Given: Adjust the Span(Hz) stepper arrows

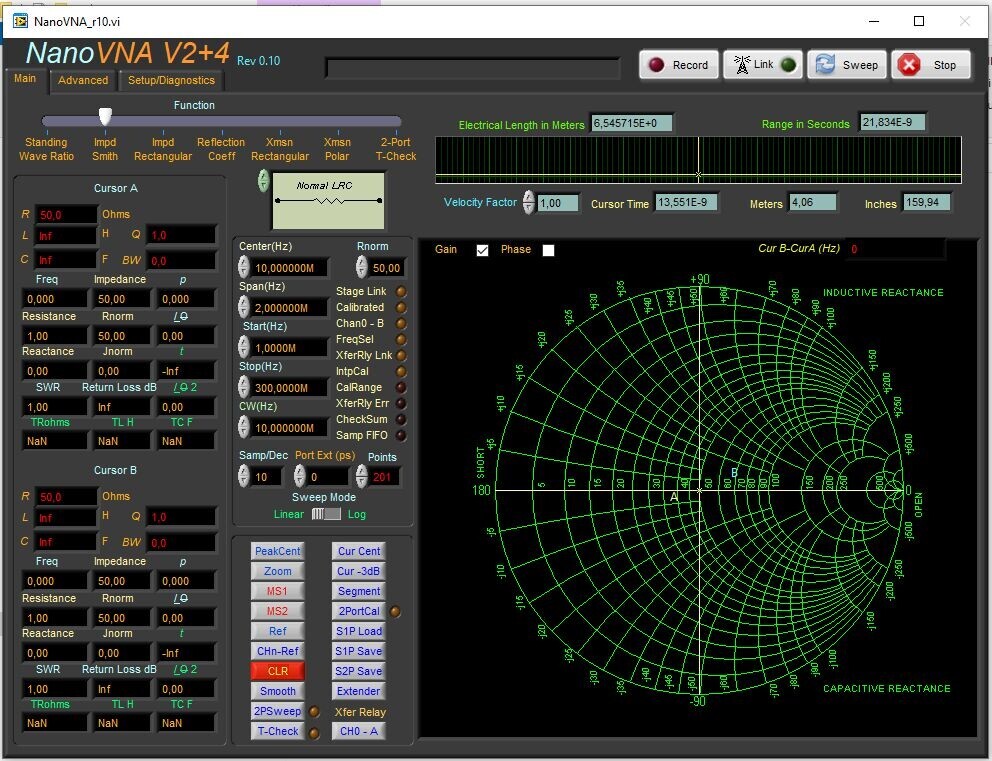Looking at the screenshot, I should (x=244, y=307).
